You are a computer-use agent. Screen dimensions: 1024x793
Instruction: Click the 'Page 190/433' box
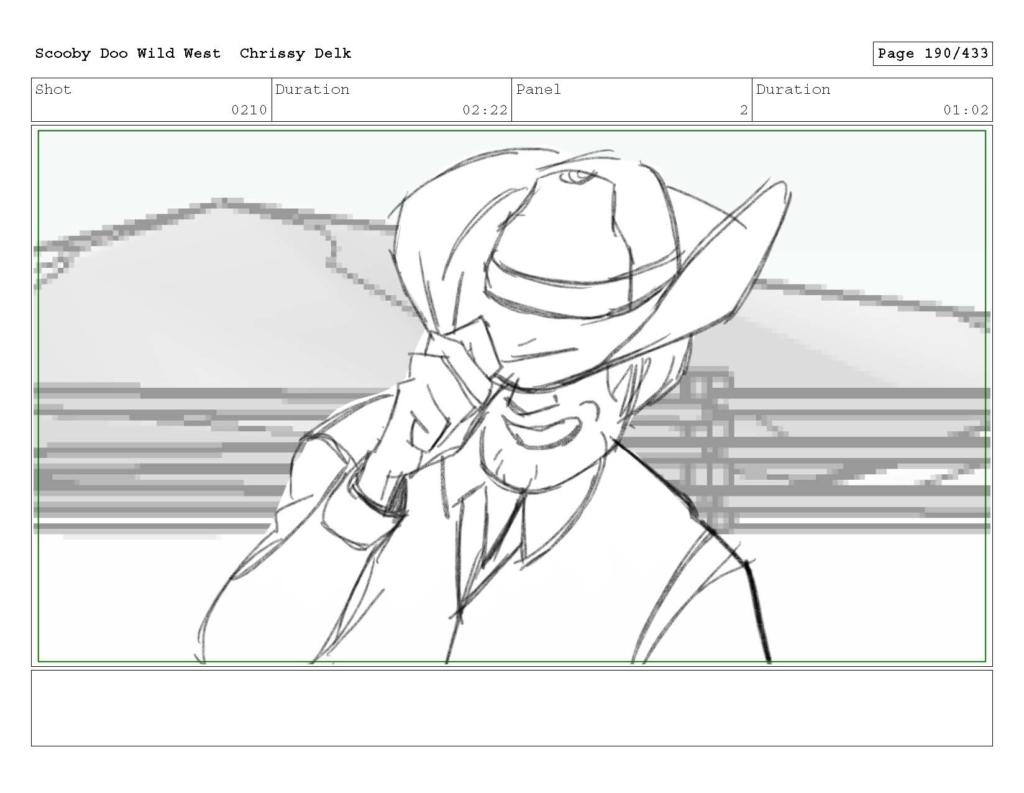[x=933, y=54]
